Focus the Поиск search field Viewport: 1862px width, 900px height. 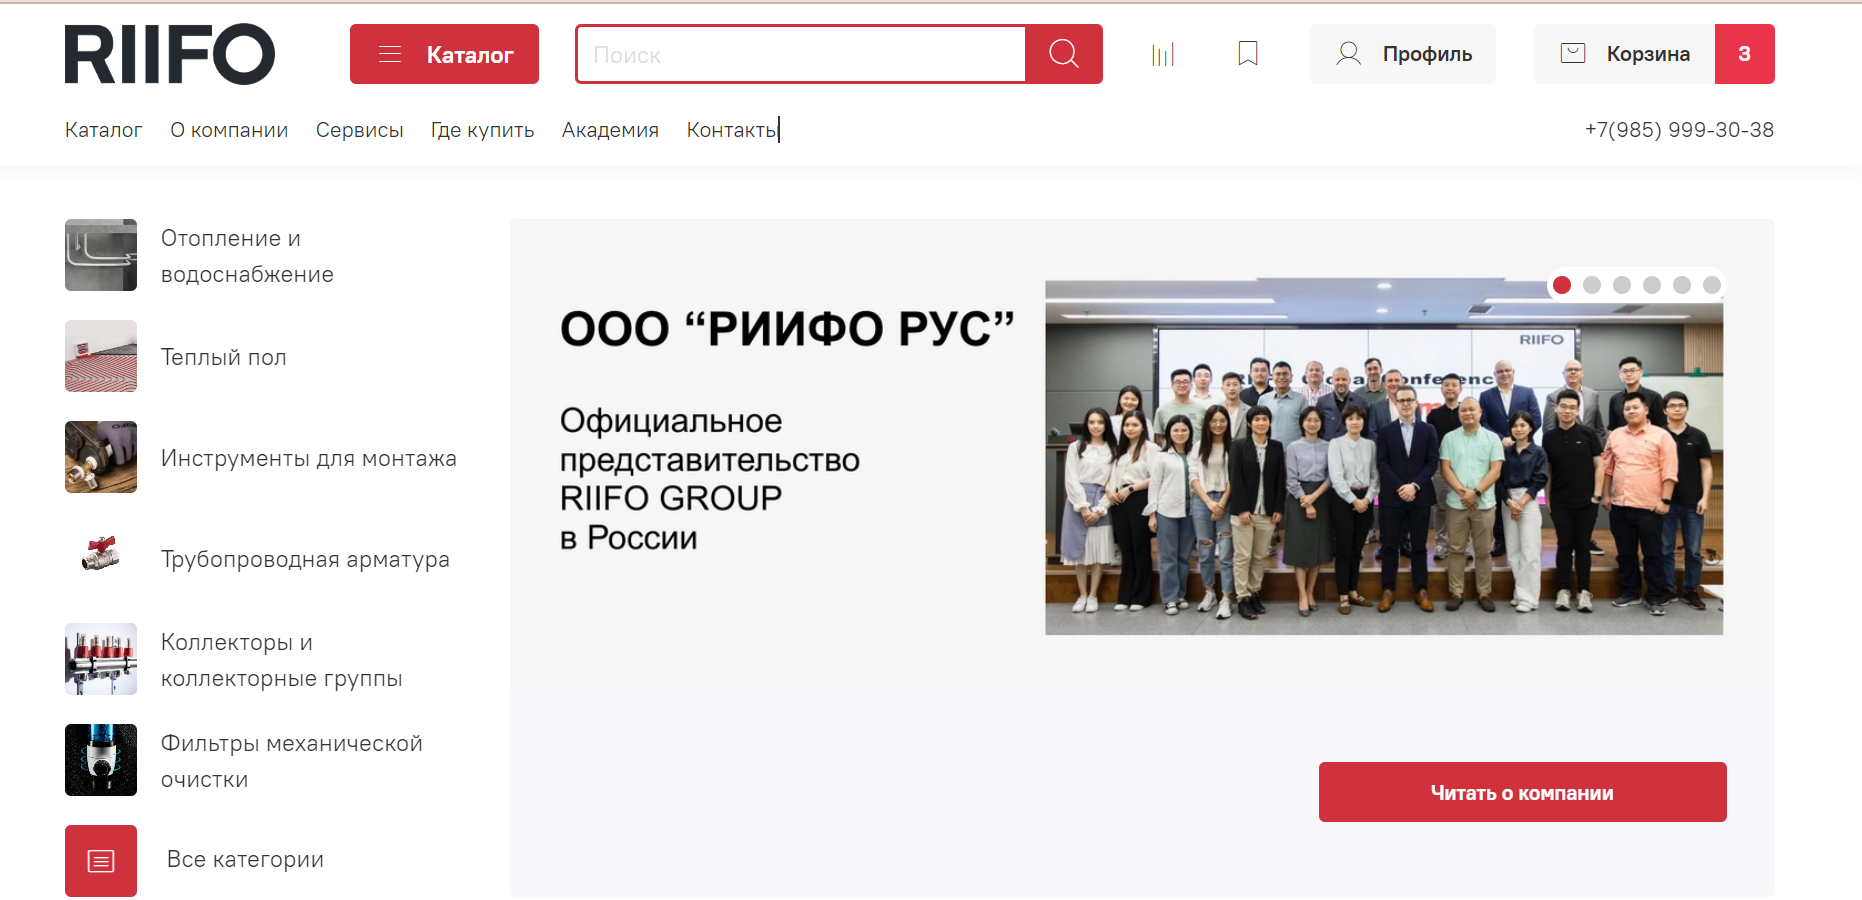[801, 54]
